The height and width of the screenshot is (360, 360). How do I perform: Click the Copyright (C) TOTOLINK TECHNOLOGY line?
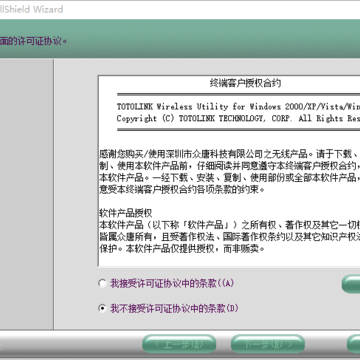point(238,118)
